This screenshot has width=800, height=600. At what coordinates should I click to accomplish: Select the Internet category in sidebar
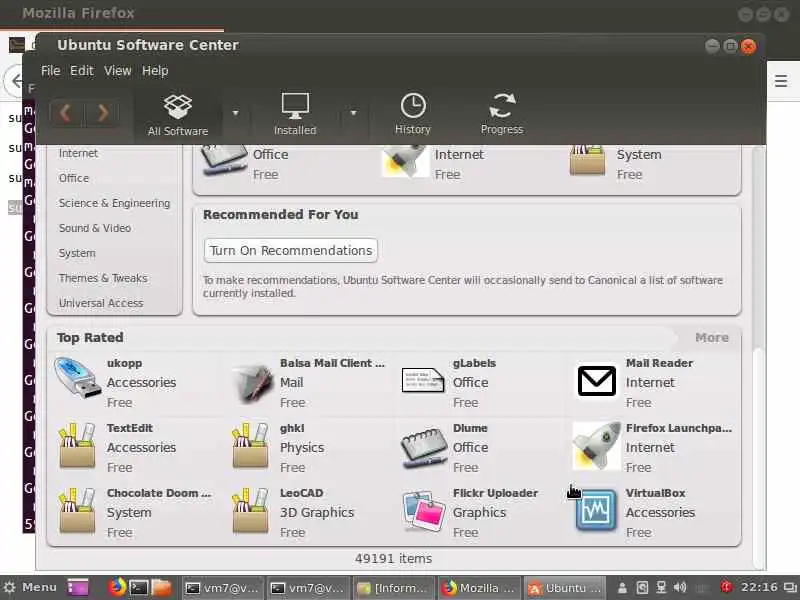pyautogui.click(x=78, y=153)
